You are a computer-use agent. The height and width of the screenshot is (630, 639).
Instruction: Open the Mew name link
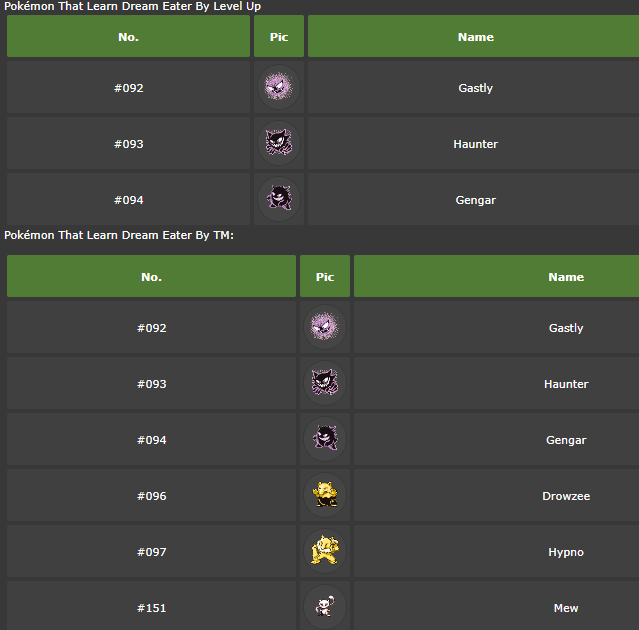(566, 608)
